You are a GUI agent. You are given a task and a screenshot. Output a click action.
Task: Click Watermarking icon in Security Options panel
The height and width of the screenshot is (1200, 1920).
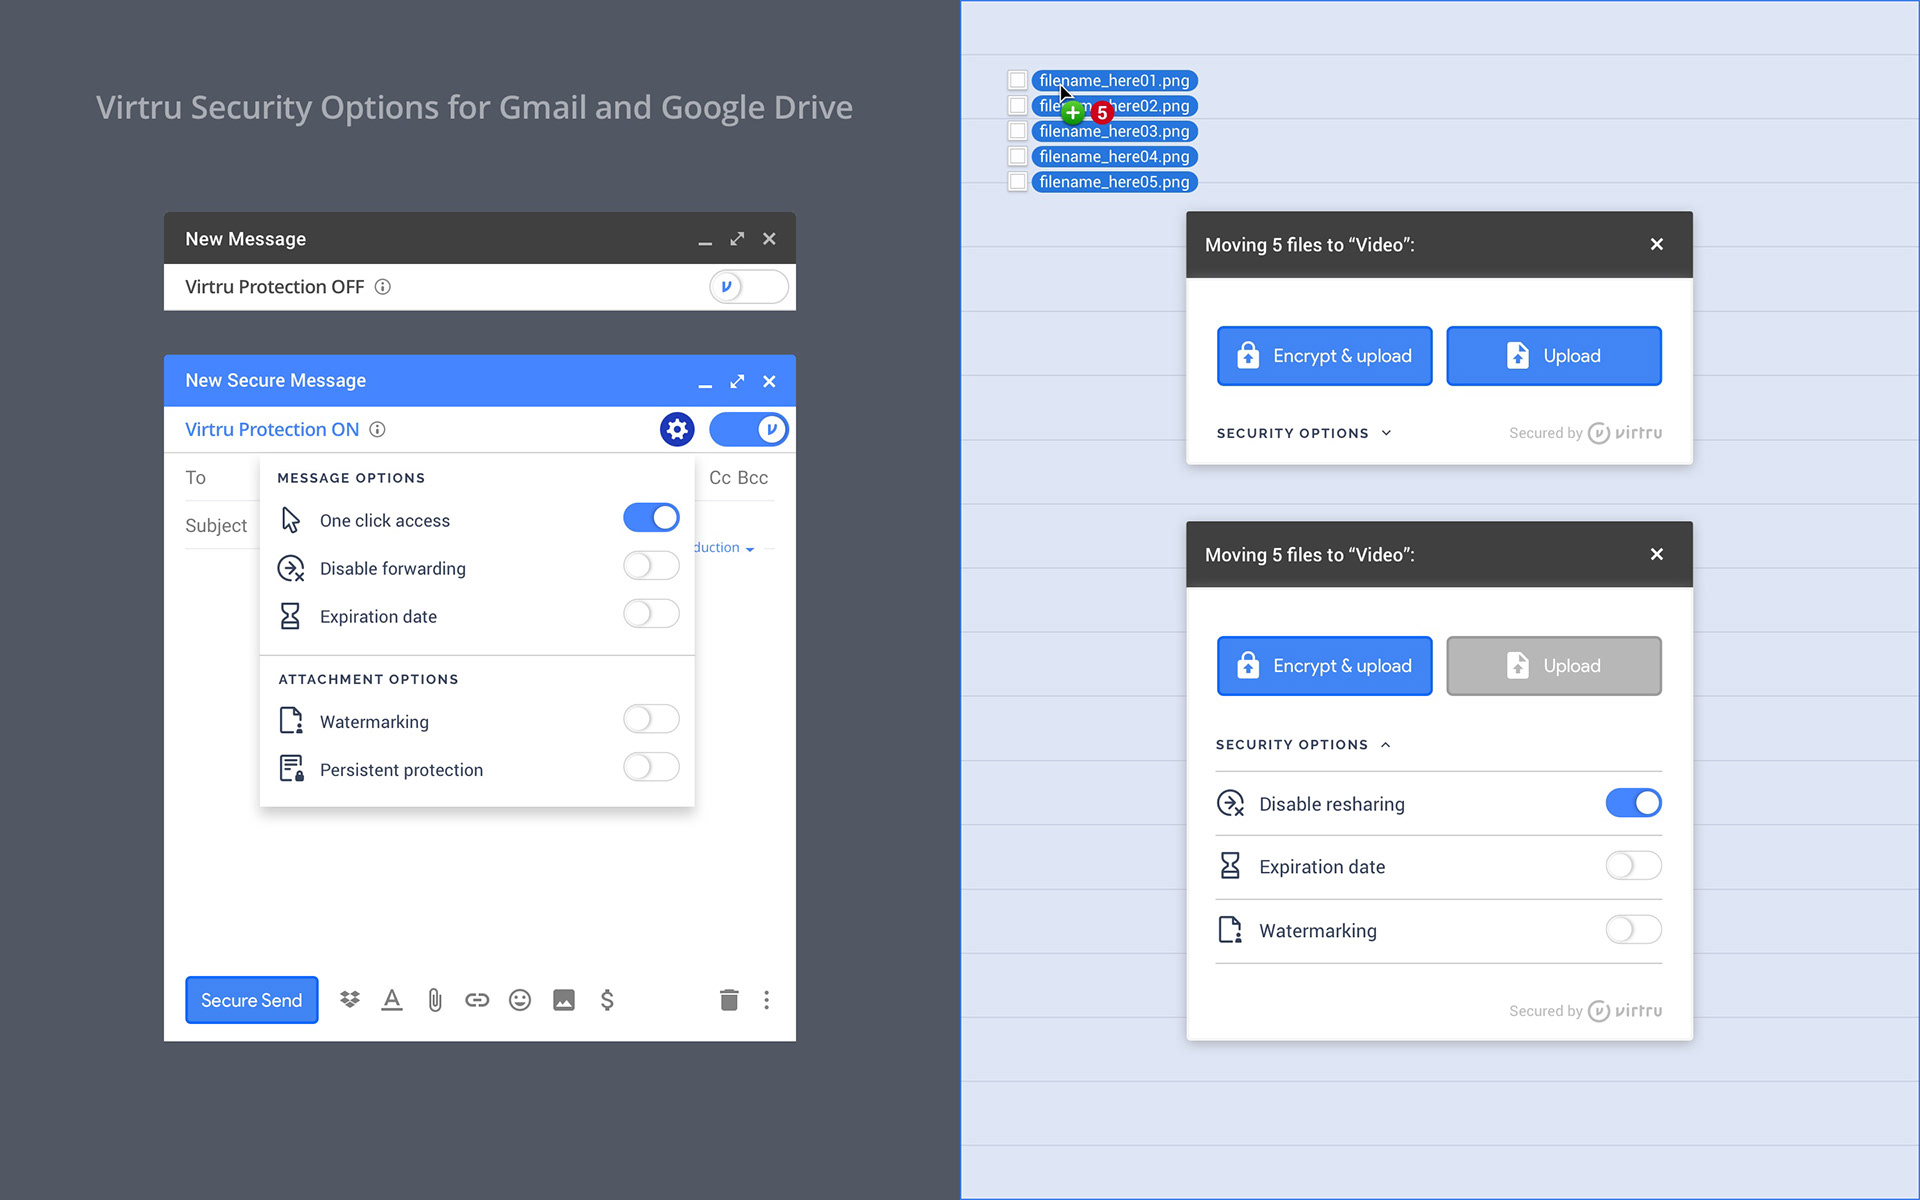click(1230, 930)
